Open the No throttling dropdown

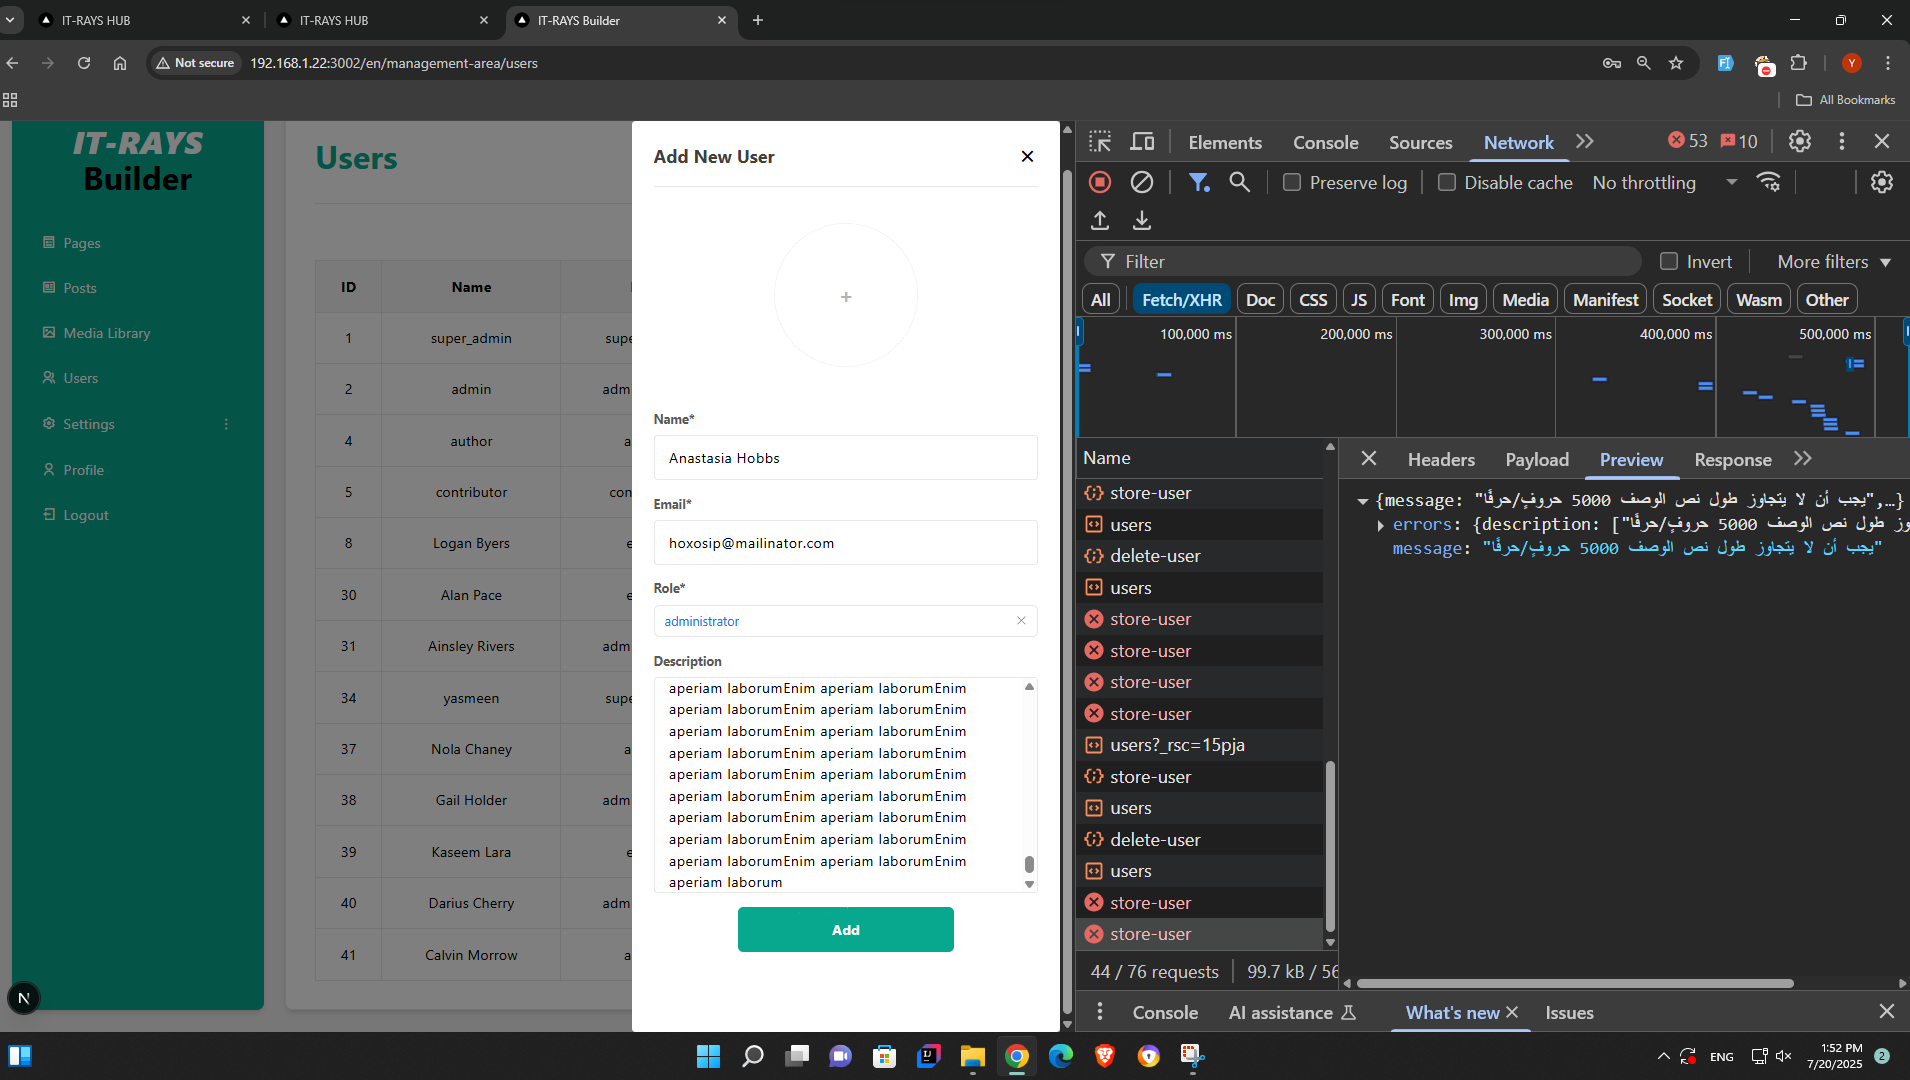pyautogui.click(x=1663, y=182)
